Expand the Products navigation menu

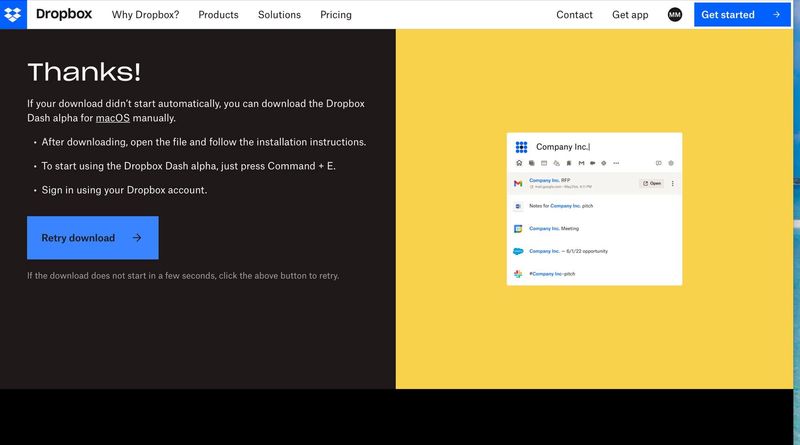tap(218, 15)
